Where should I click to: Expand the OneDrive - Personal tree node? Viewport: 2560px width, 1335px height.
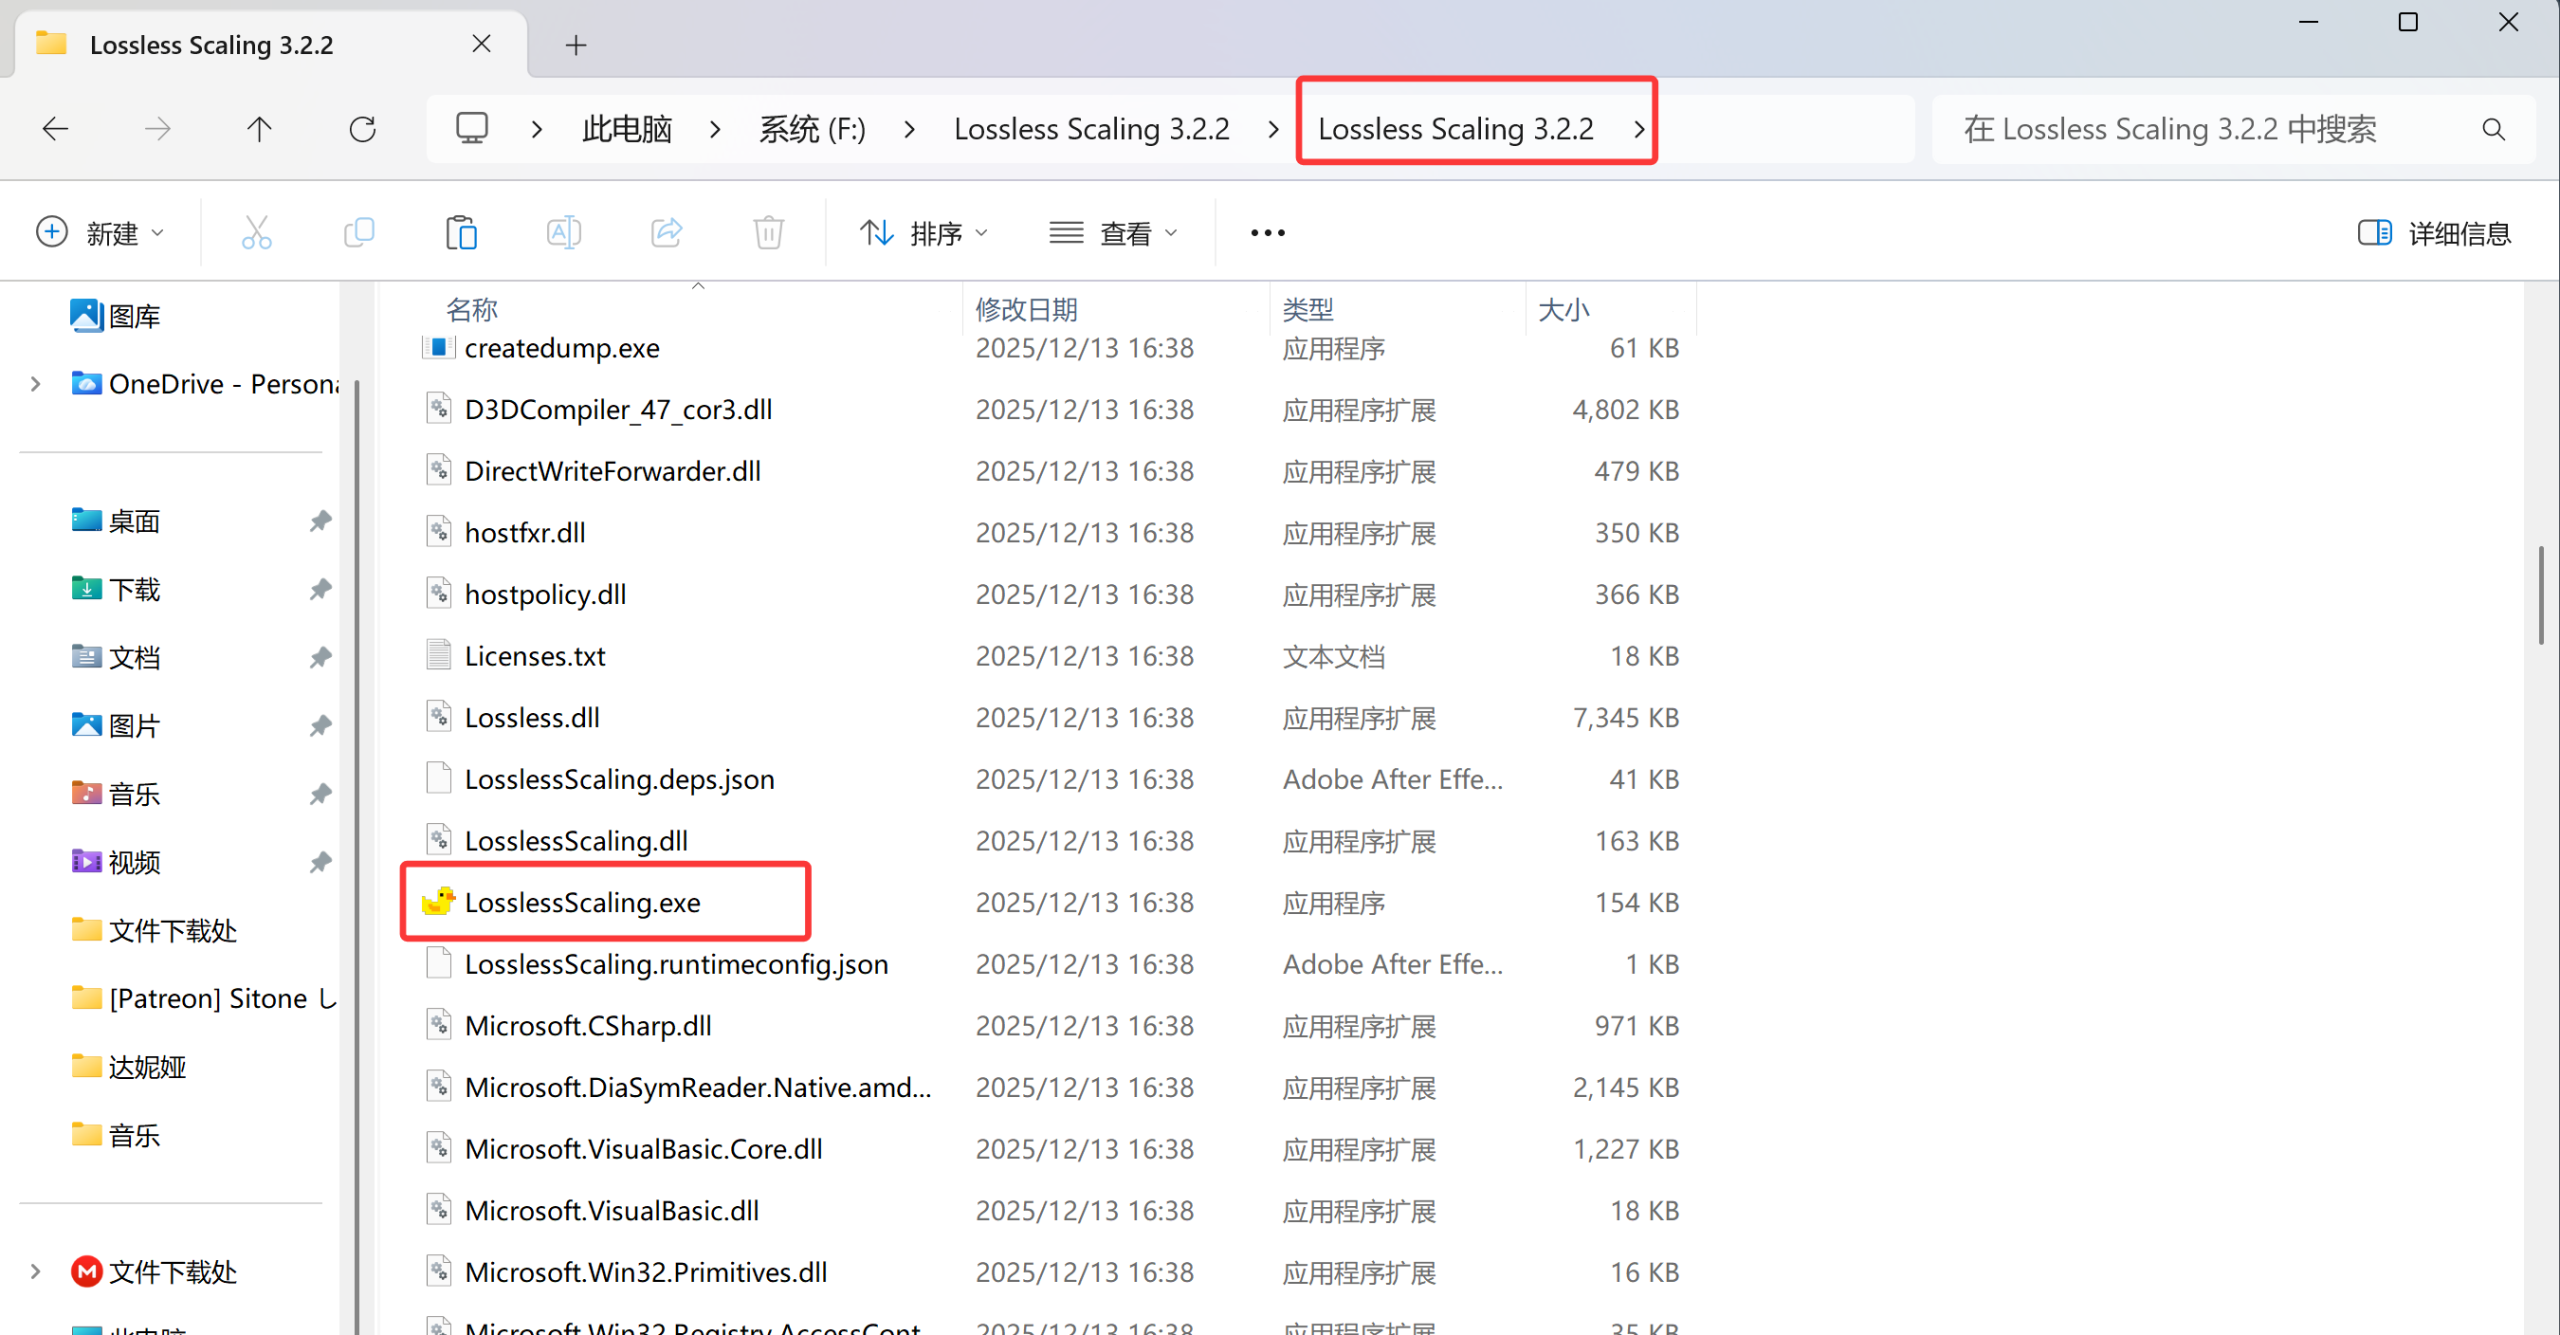(x=36, y=384)
